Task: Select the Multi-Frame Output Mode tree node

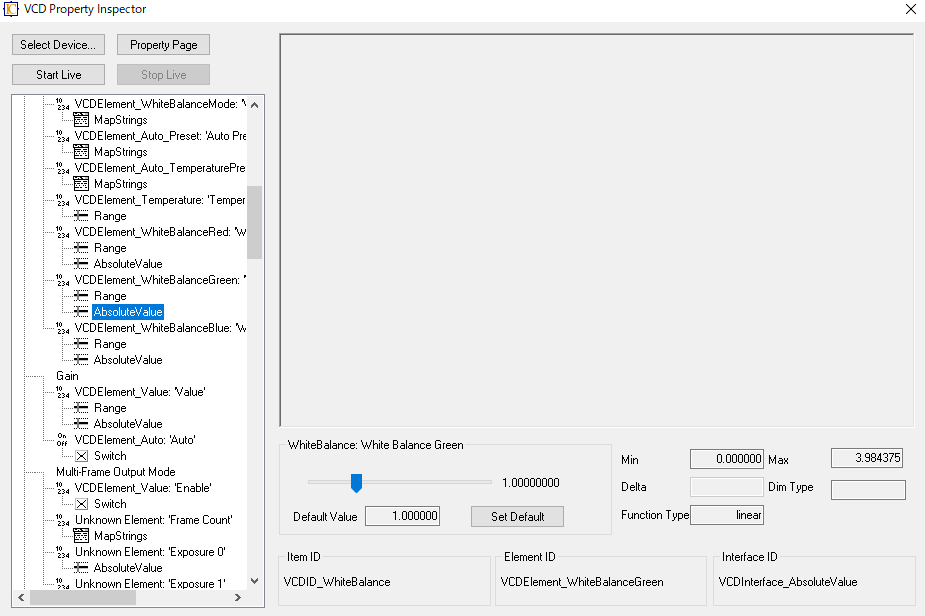Action: pos(116,472)
